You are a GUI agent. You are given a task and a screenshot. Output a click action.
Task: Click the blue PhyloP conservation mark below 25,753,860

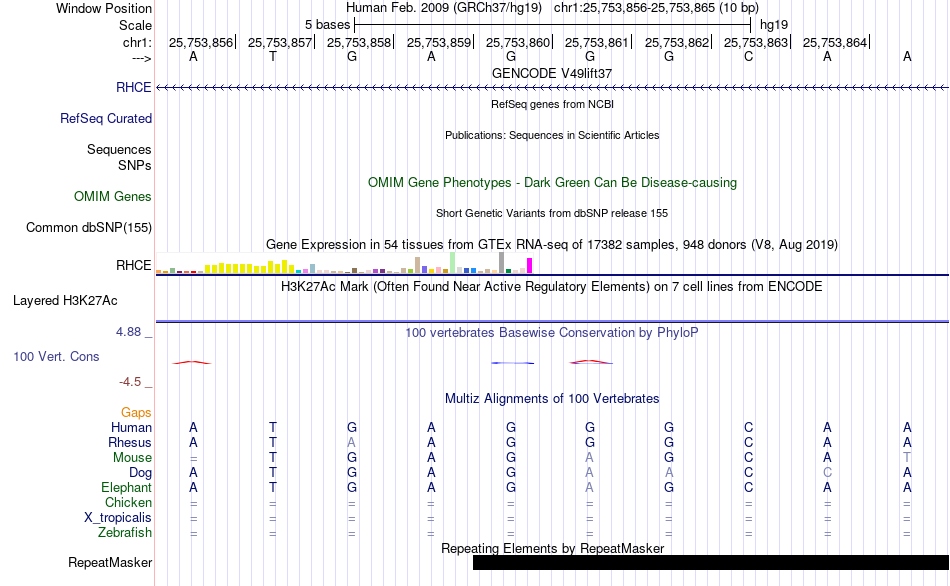pos(513,363)
